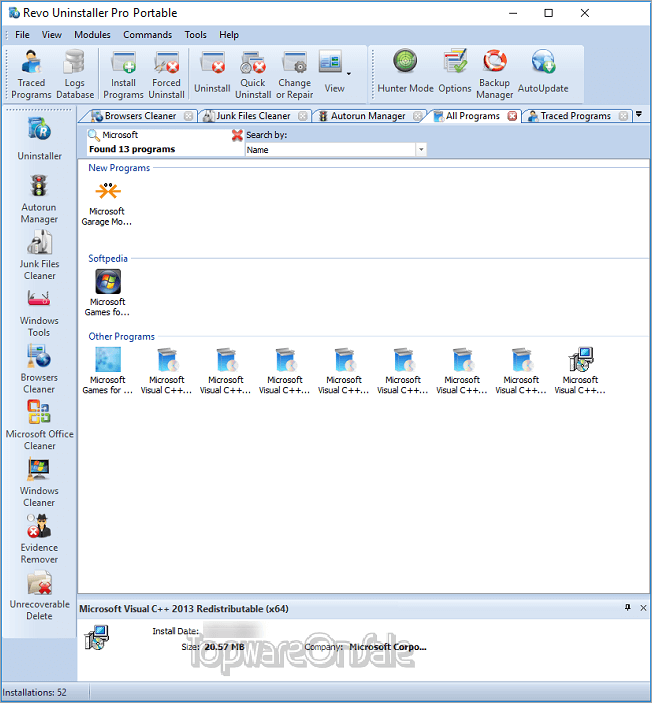Click the 20.57 MB size value
Image resolution: width=652 pixels, height=703 pixels.
click(x=224, y=647)
